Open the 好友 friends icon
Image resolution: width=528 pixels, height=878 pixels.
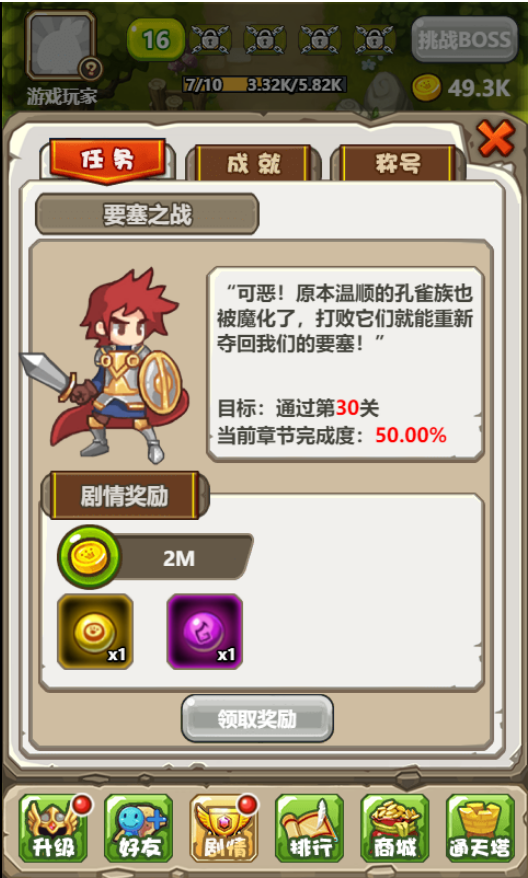click(139, 828)
